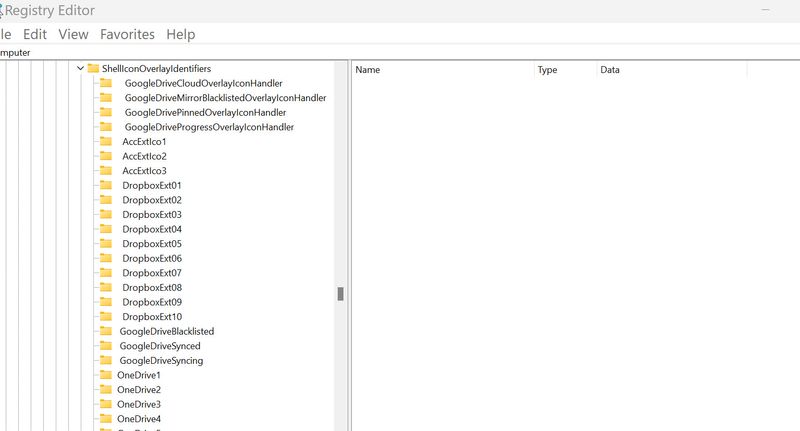Open the Favorites menu
Viewport: 800px width, 431px height.
click(x=127, y=34)
